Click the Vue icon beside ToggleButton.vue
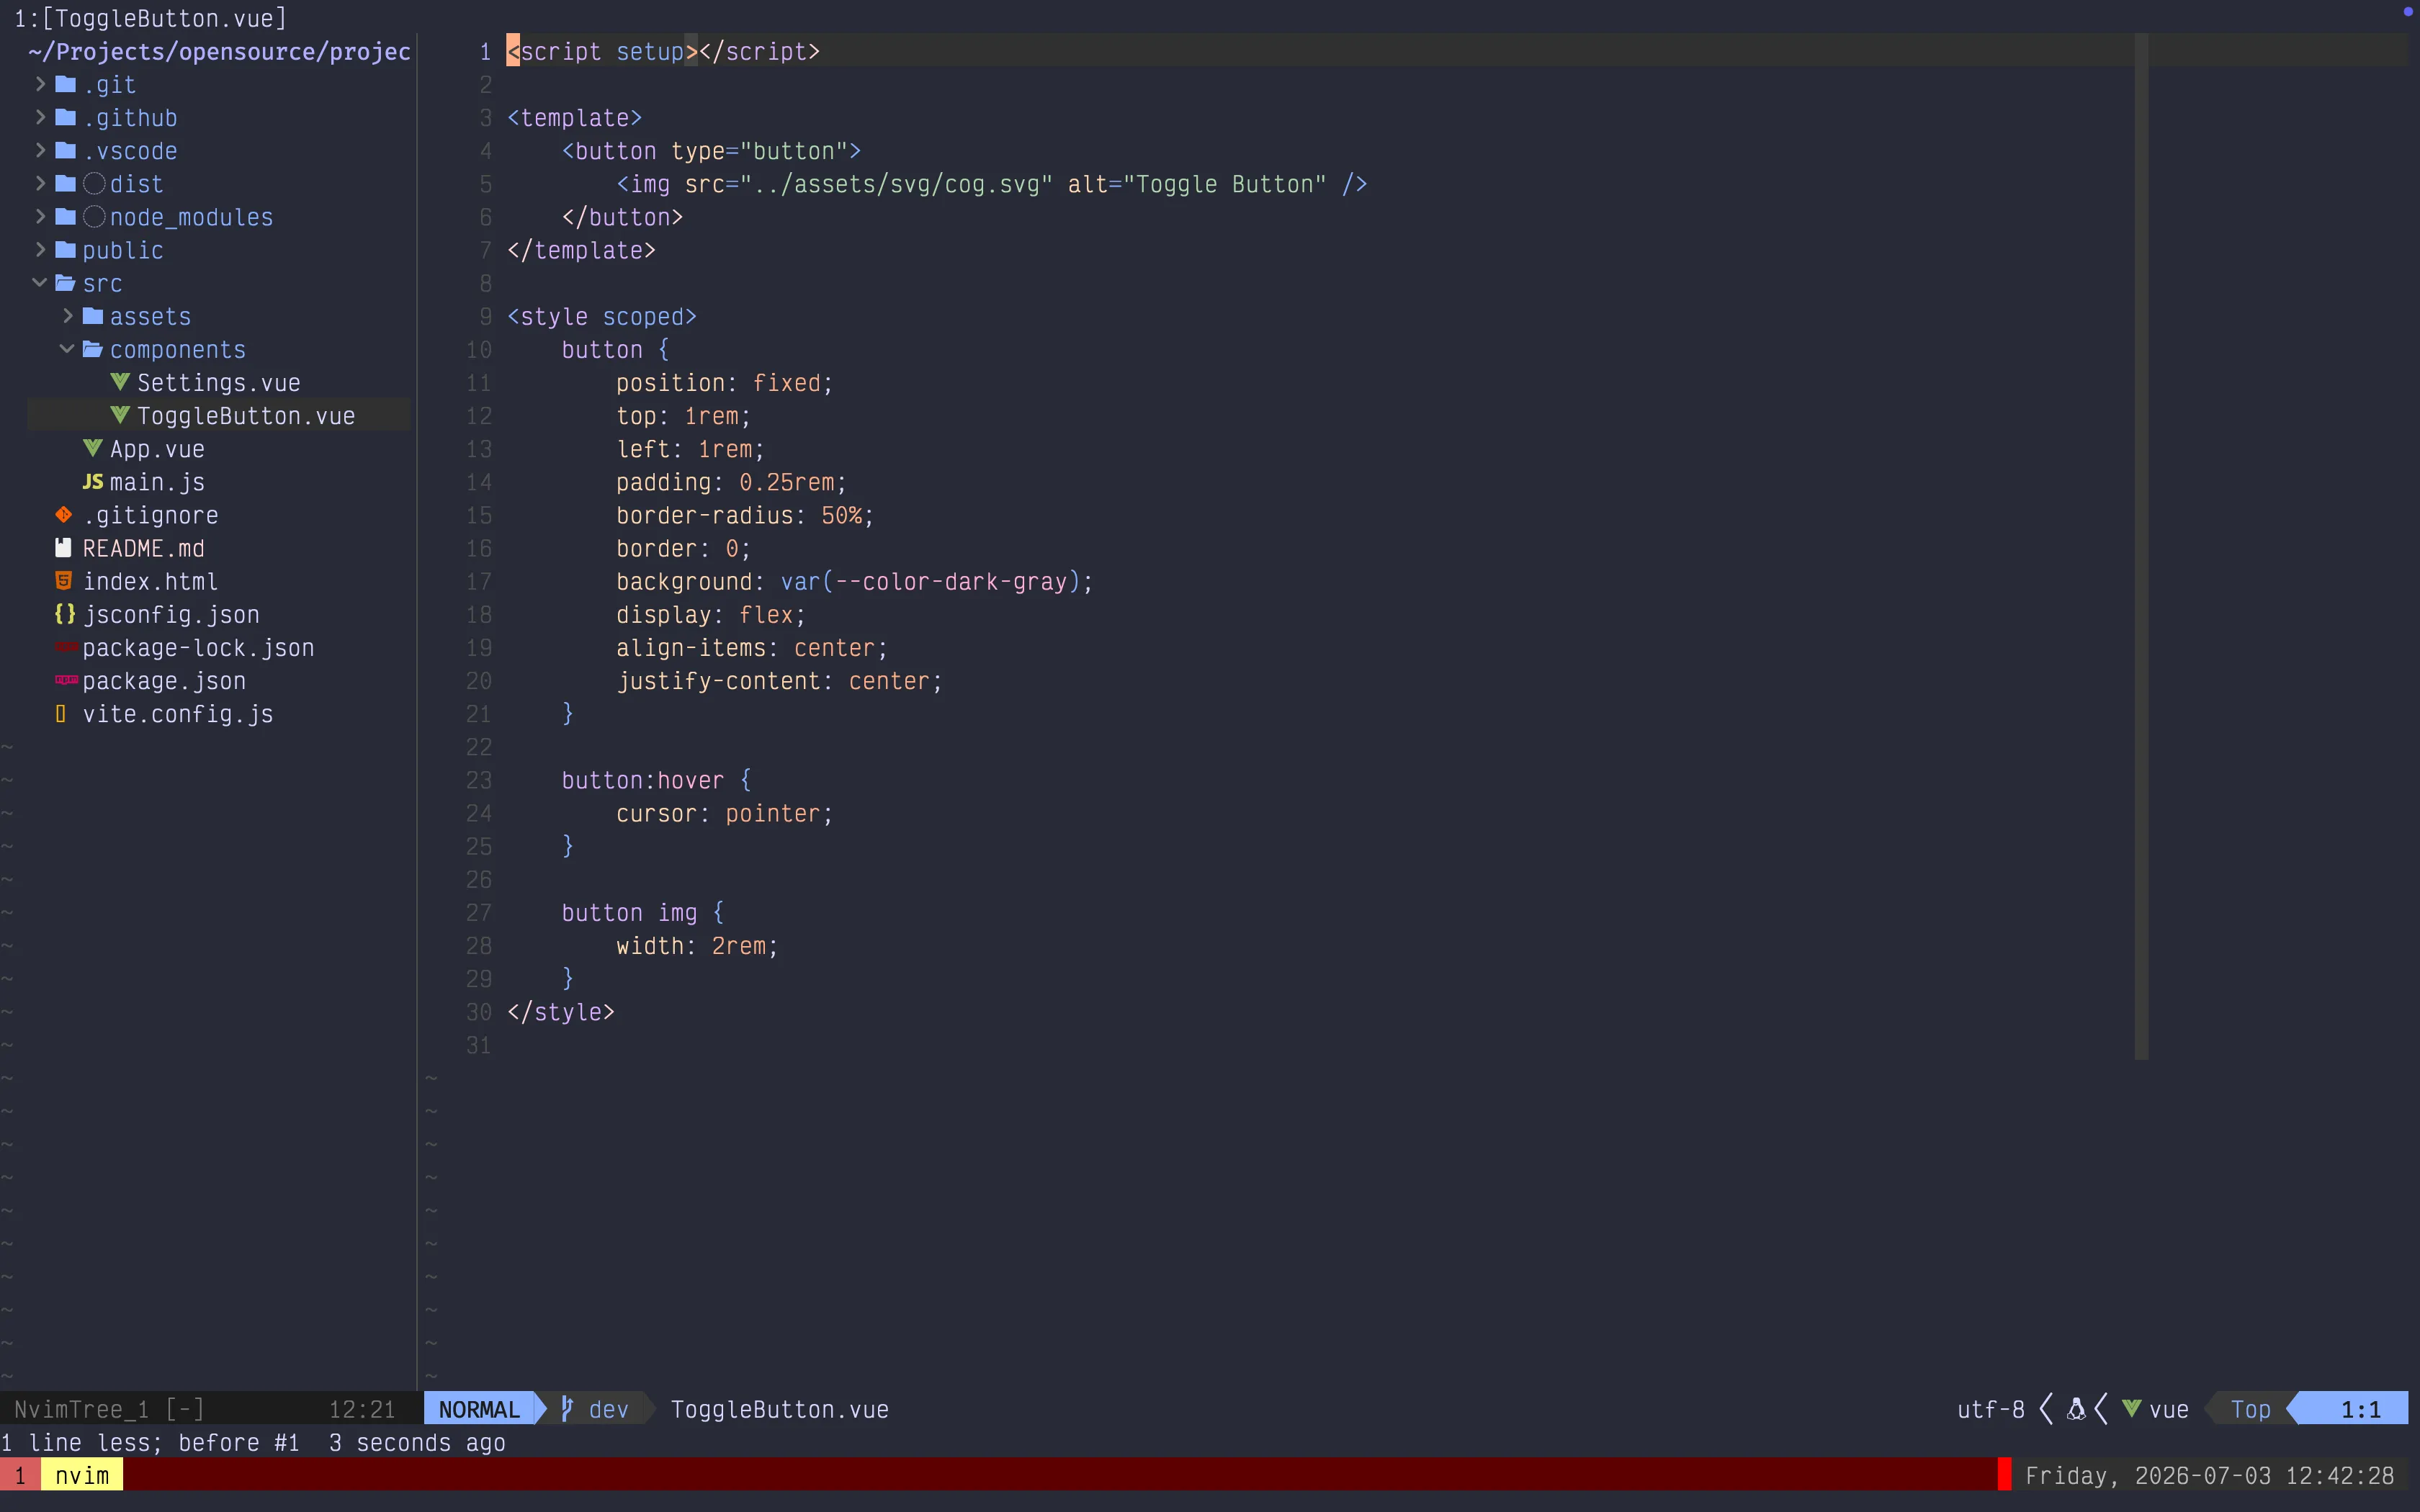Image resolution: width=2420 pixels, height=1512 pixels. point(120,415)
